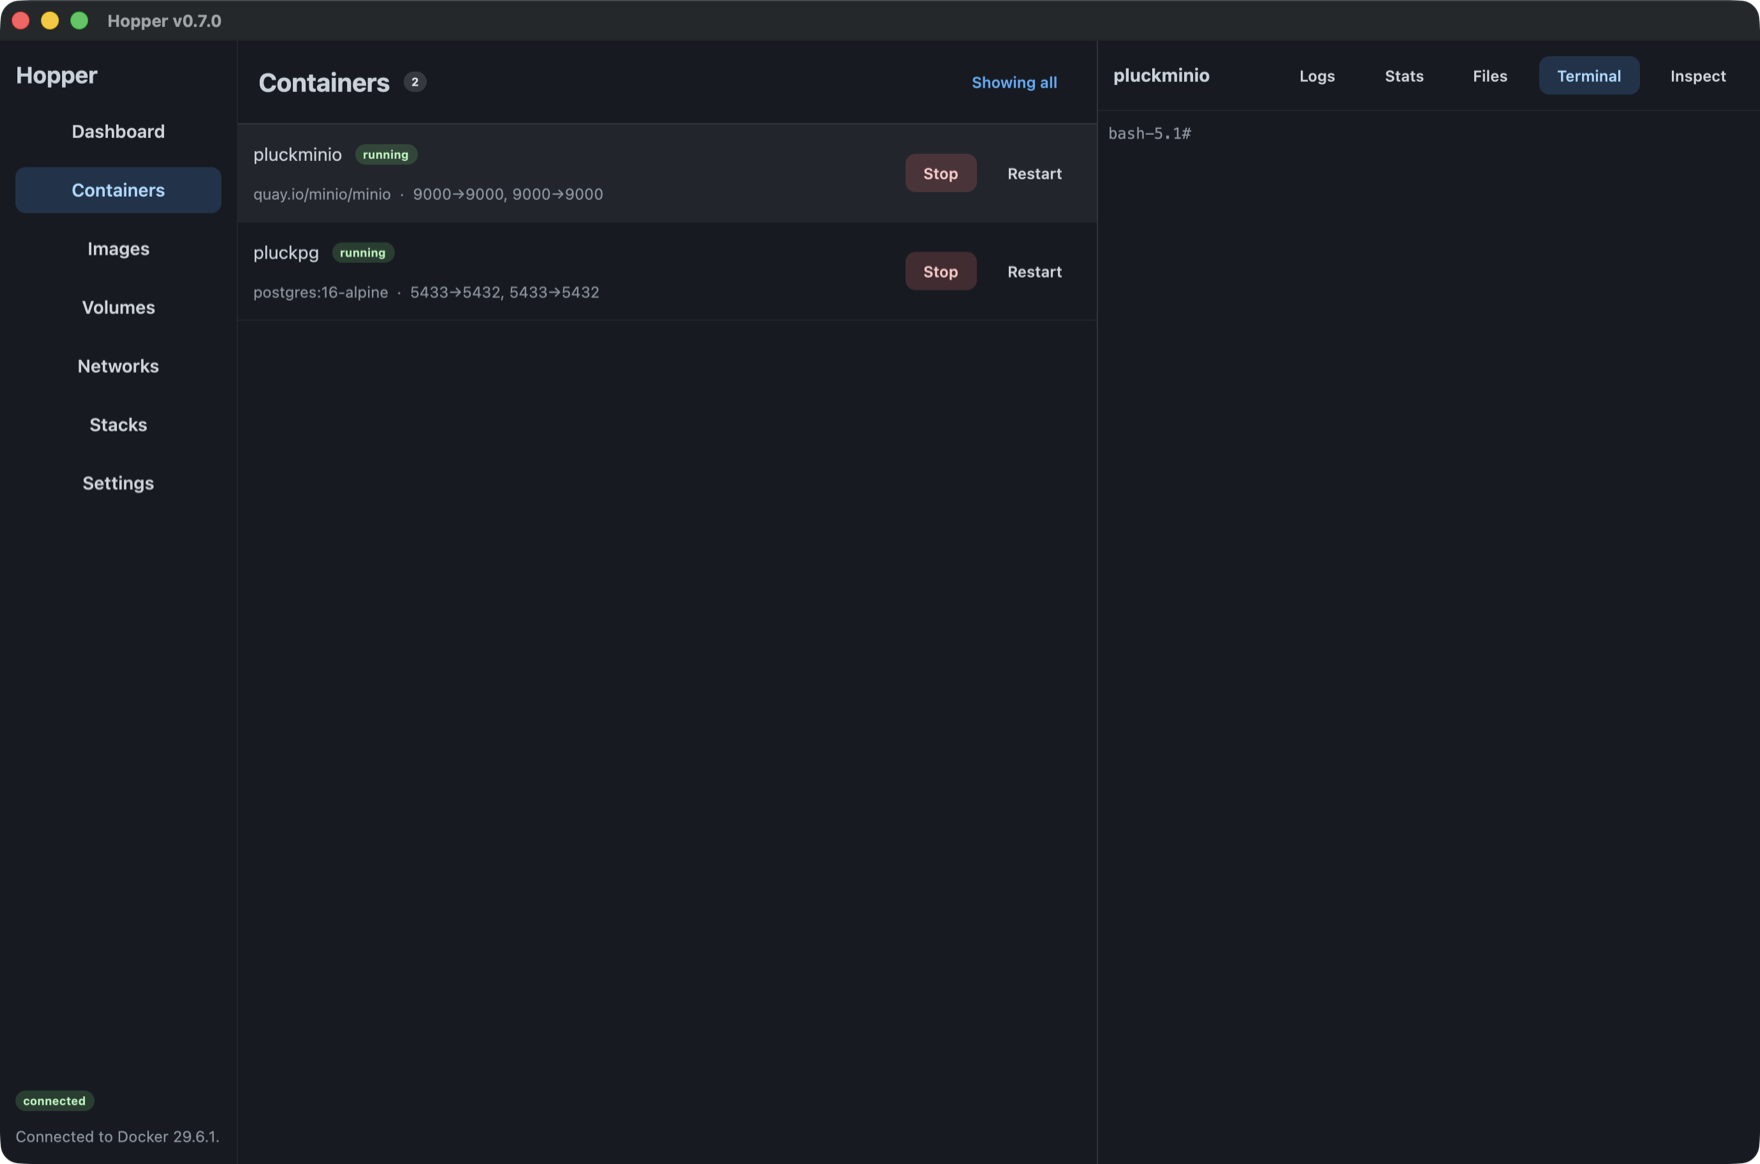Restart the pluckminio container
1760x1164 pixels.
tap(1034, 173)
